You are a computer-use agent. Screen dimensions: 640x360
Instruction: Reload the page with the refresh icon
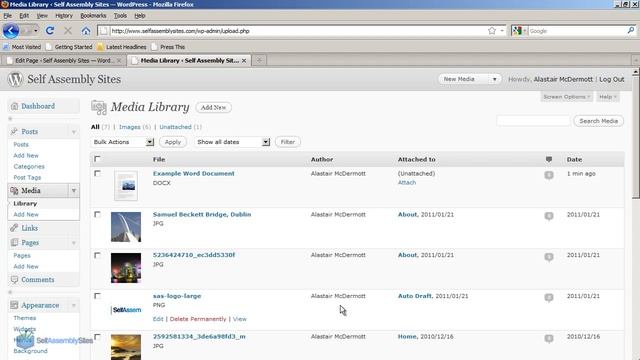pyautogui.click(x=50, y=31)
